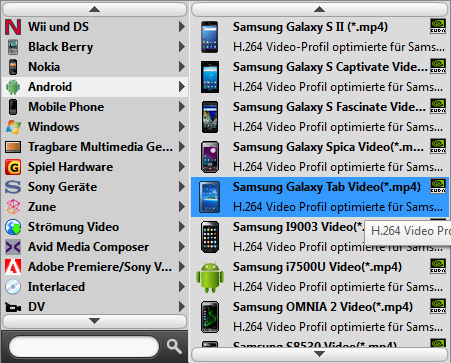Click the Tragbare Multimedia device icon
451x363 pixels.
pyautogui.click(x=13, y=147)
